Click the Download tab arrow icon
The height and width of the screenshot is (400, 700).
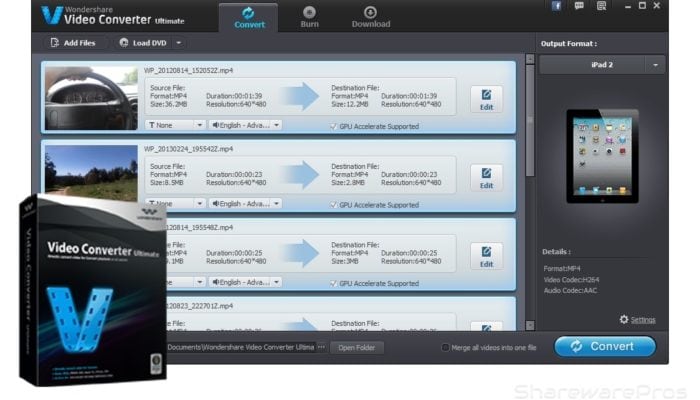pos(370,12)
